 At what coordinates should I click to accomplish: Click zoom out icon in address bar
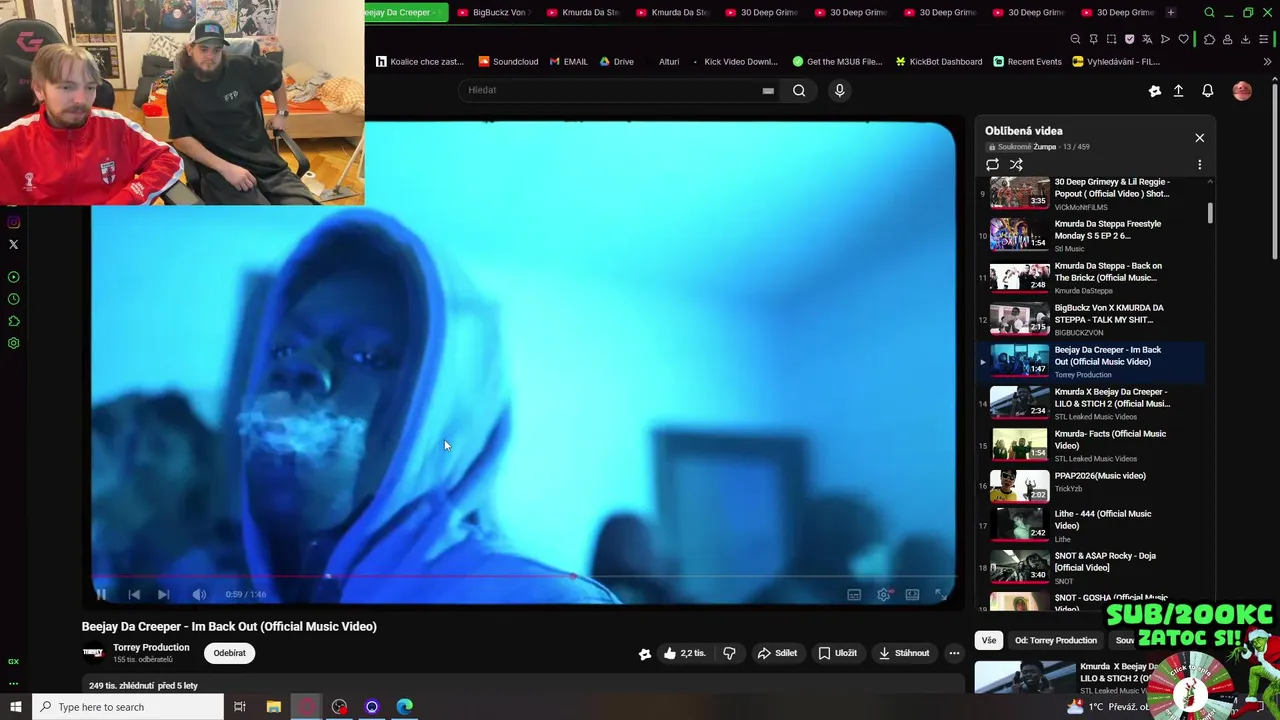pyautogui.click(x=1075, y=39)
